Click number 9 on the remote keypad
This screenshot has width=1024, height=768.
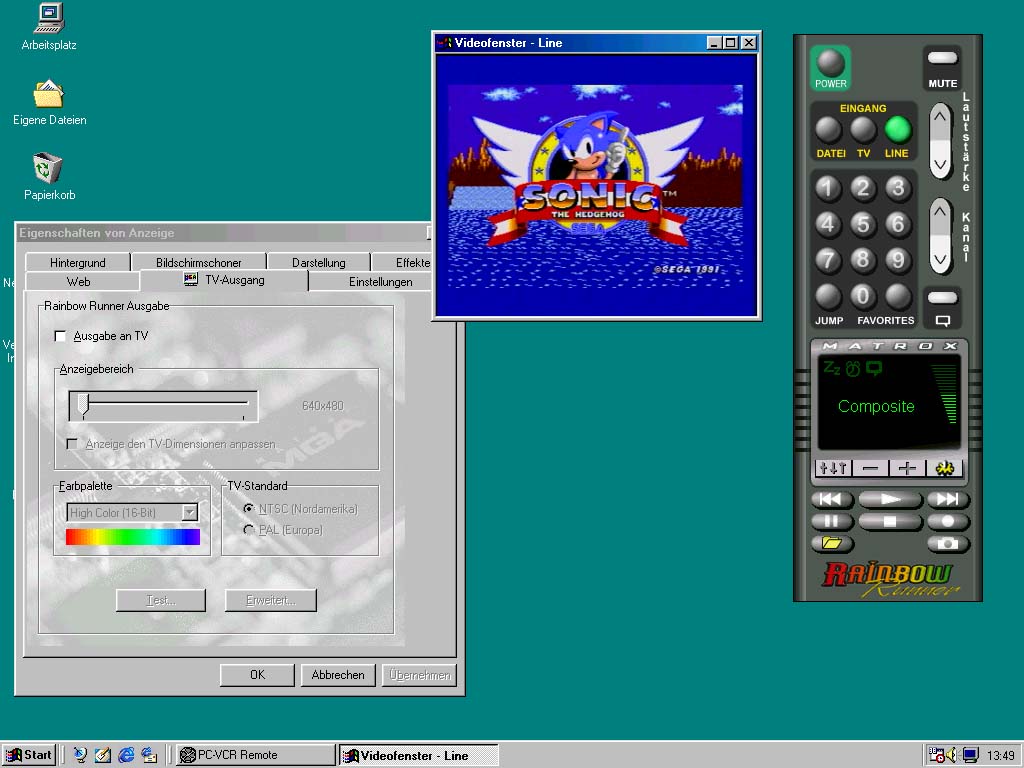[898, 260]
